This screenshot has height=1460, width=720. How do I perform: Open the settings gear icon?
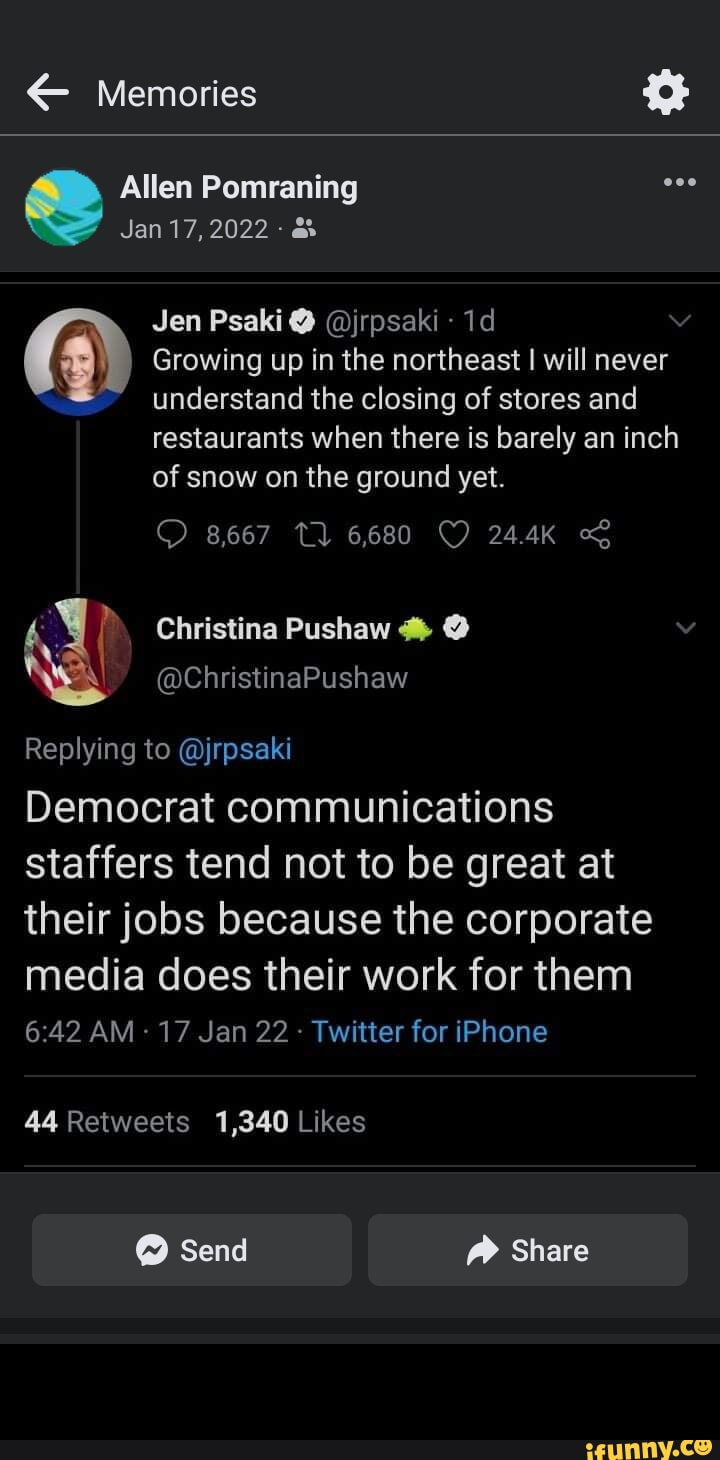666,92
